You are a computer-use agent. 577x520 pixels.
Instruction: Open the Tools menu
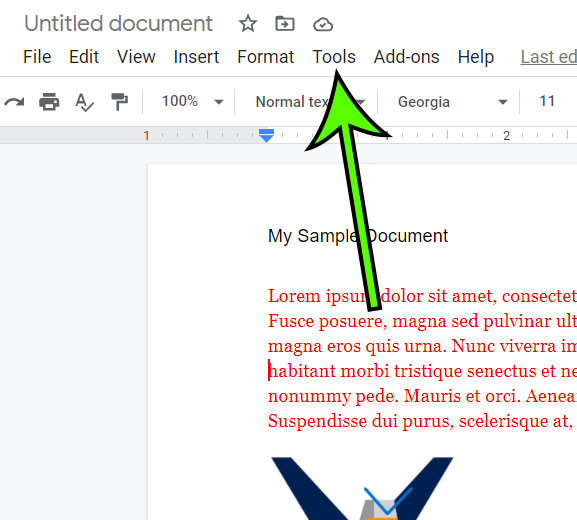click(334, 57)
